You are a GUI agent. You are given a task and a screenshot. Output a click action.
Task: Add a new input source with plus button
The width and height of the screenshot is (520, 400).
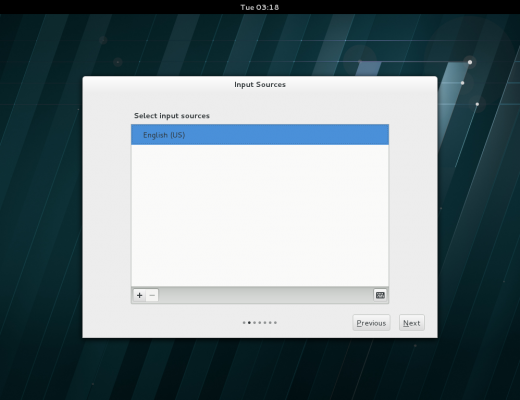pyautogui.click(x=139, y=295)
